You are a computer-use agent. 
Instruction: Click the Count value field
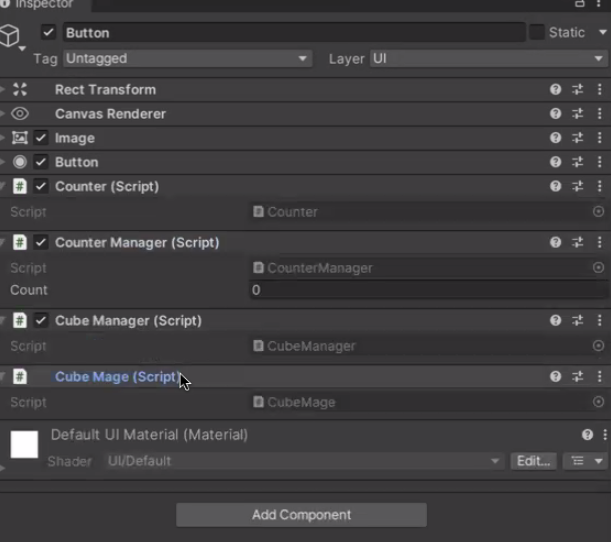tap(429, 290)
